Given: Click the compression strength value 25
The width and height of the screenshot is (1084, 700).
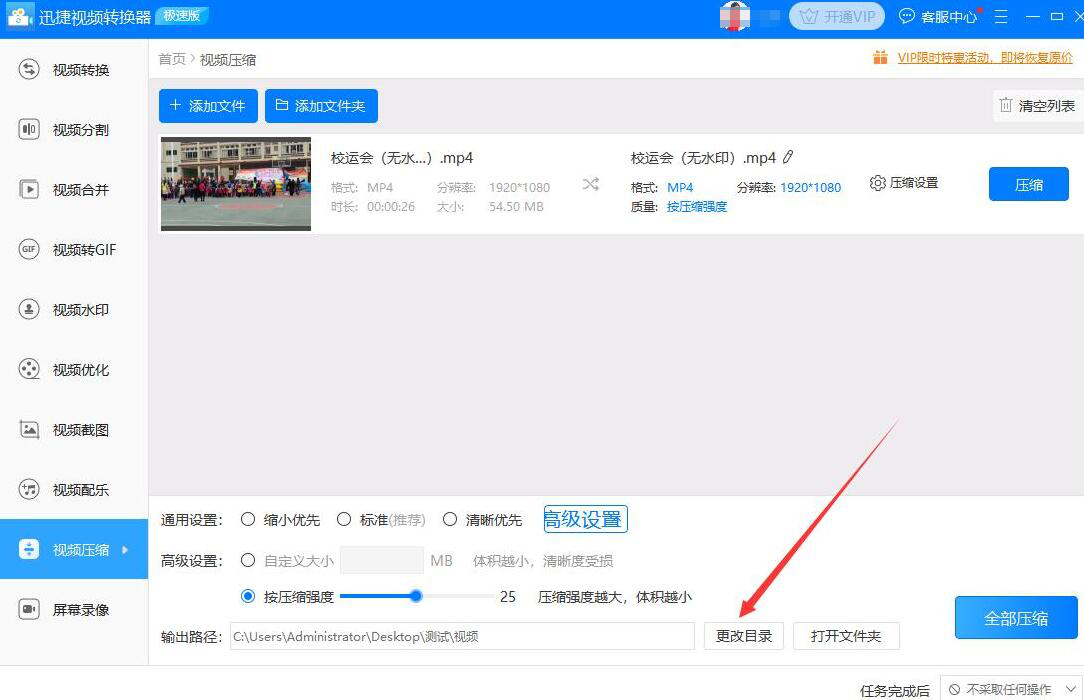Looking at the screenshot, I should pyautogui.click(x=507, y=596).
